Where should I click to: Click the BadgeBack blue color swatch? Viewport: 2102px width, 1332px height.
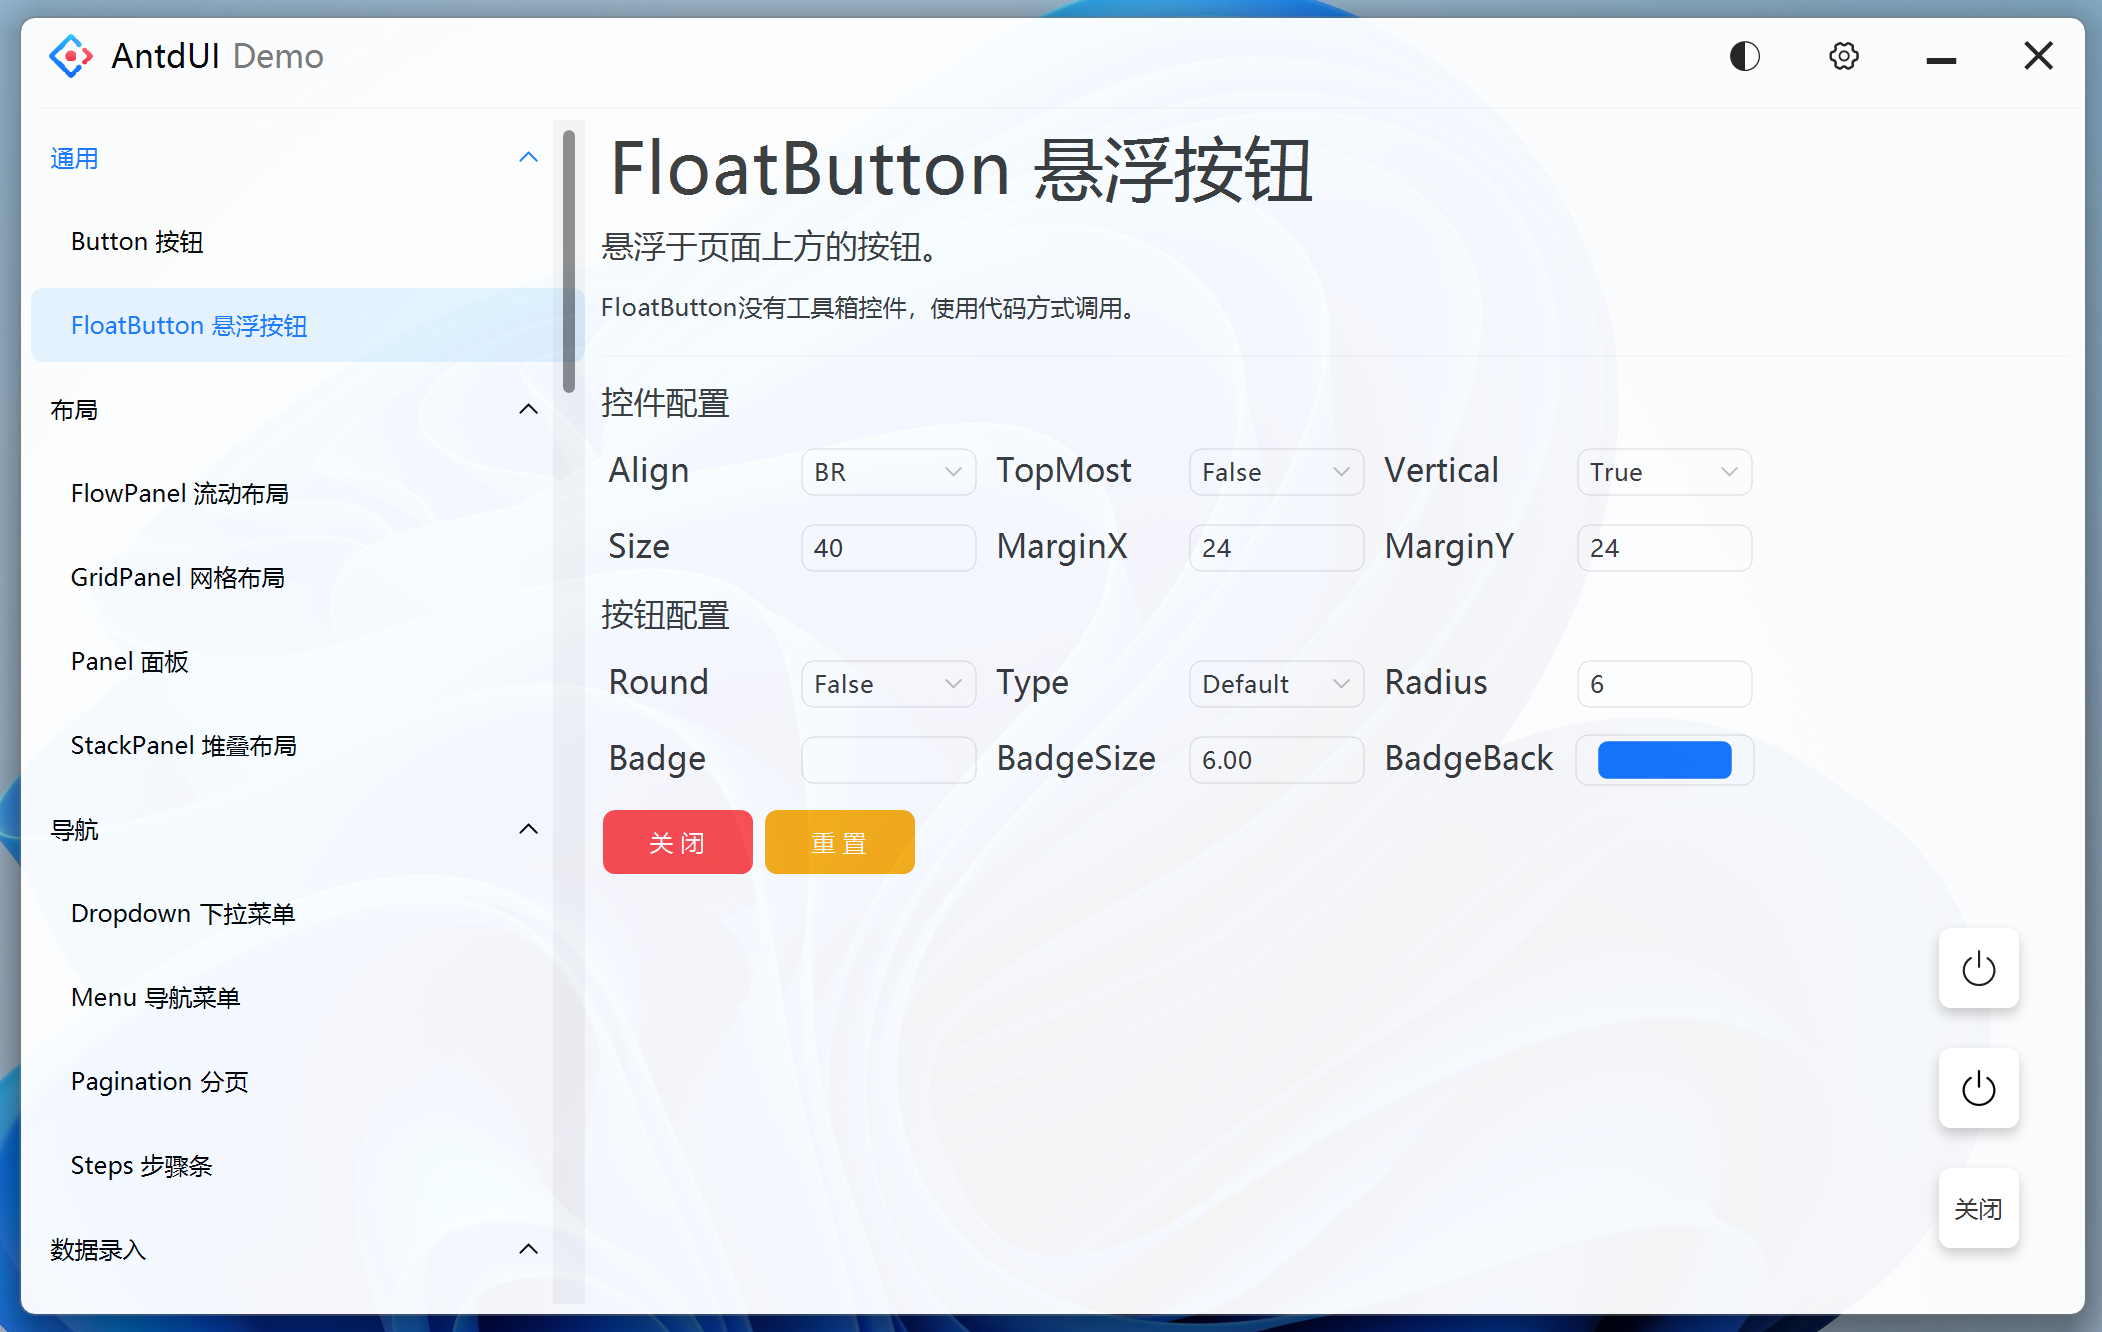[1663, 760]
